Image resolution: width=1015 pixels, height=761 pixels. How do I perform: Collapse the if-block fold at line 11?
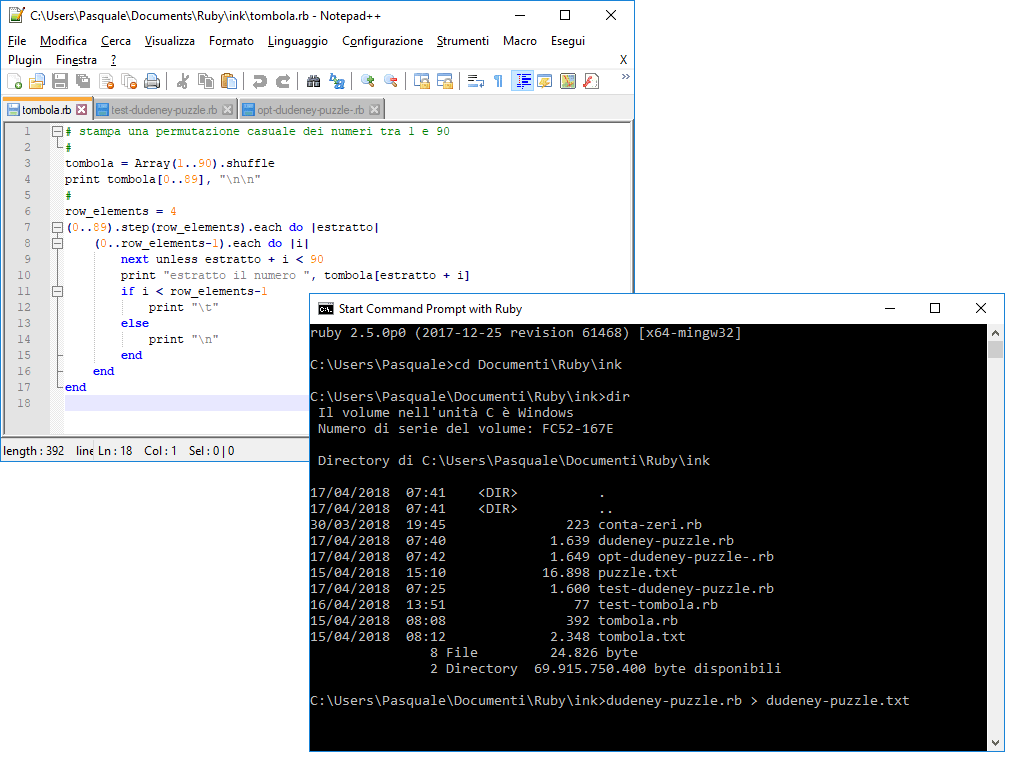pos(57,291)
